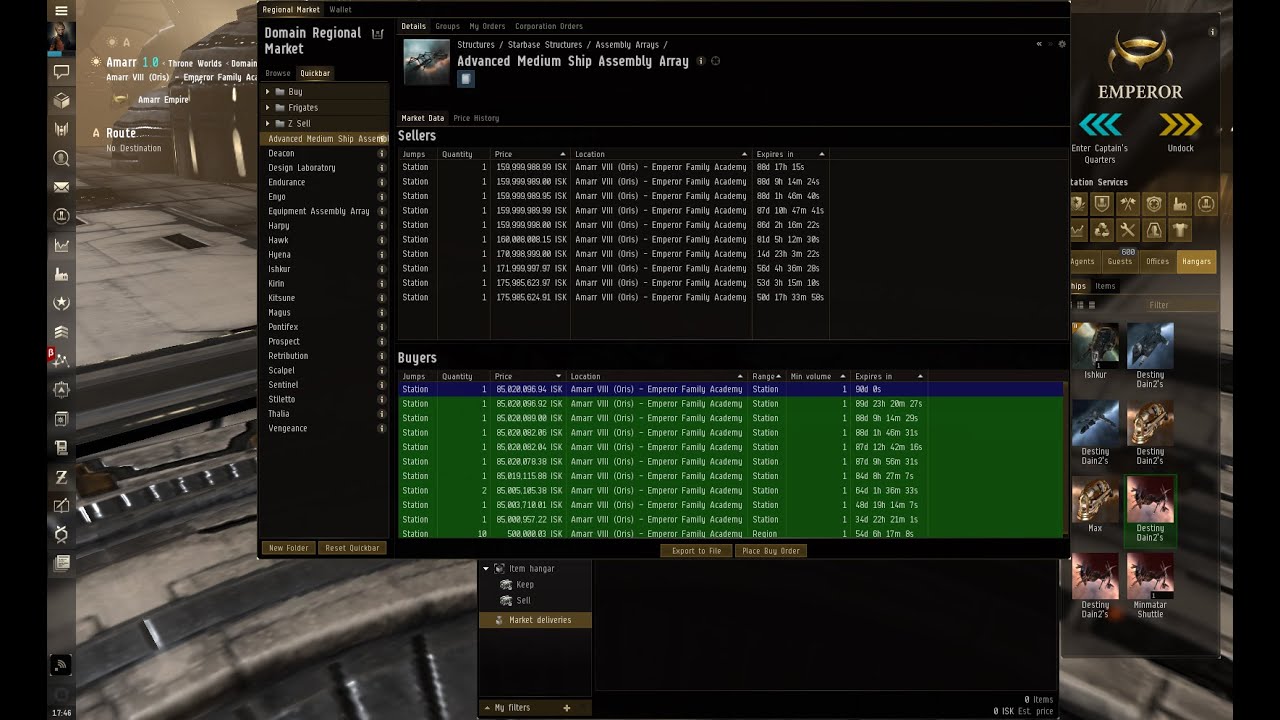Viewport: 1280px width, 720px height.
Task: Expand the Buy folder in quickbar
Action: coord(268,92)
